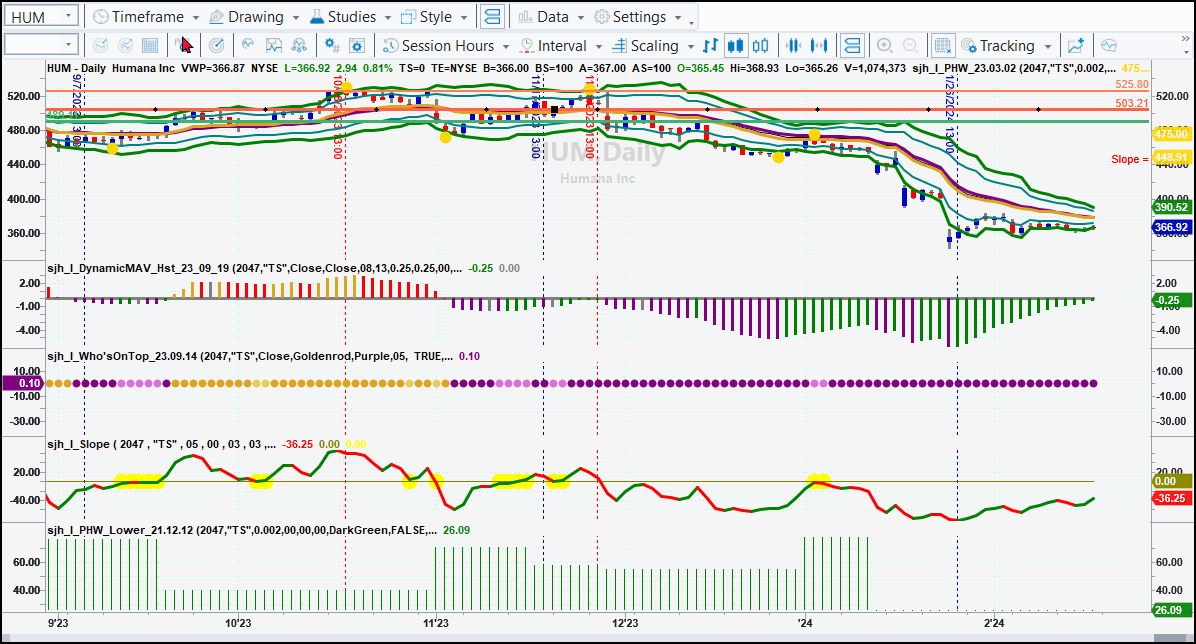This screenshot has width=1196, height=644.
Task: Show hidden toolbar items via double chevron
Action: coord(1185,40)
